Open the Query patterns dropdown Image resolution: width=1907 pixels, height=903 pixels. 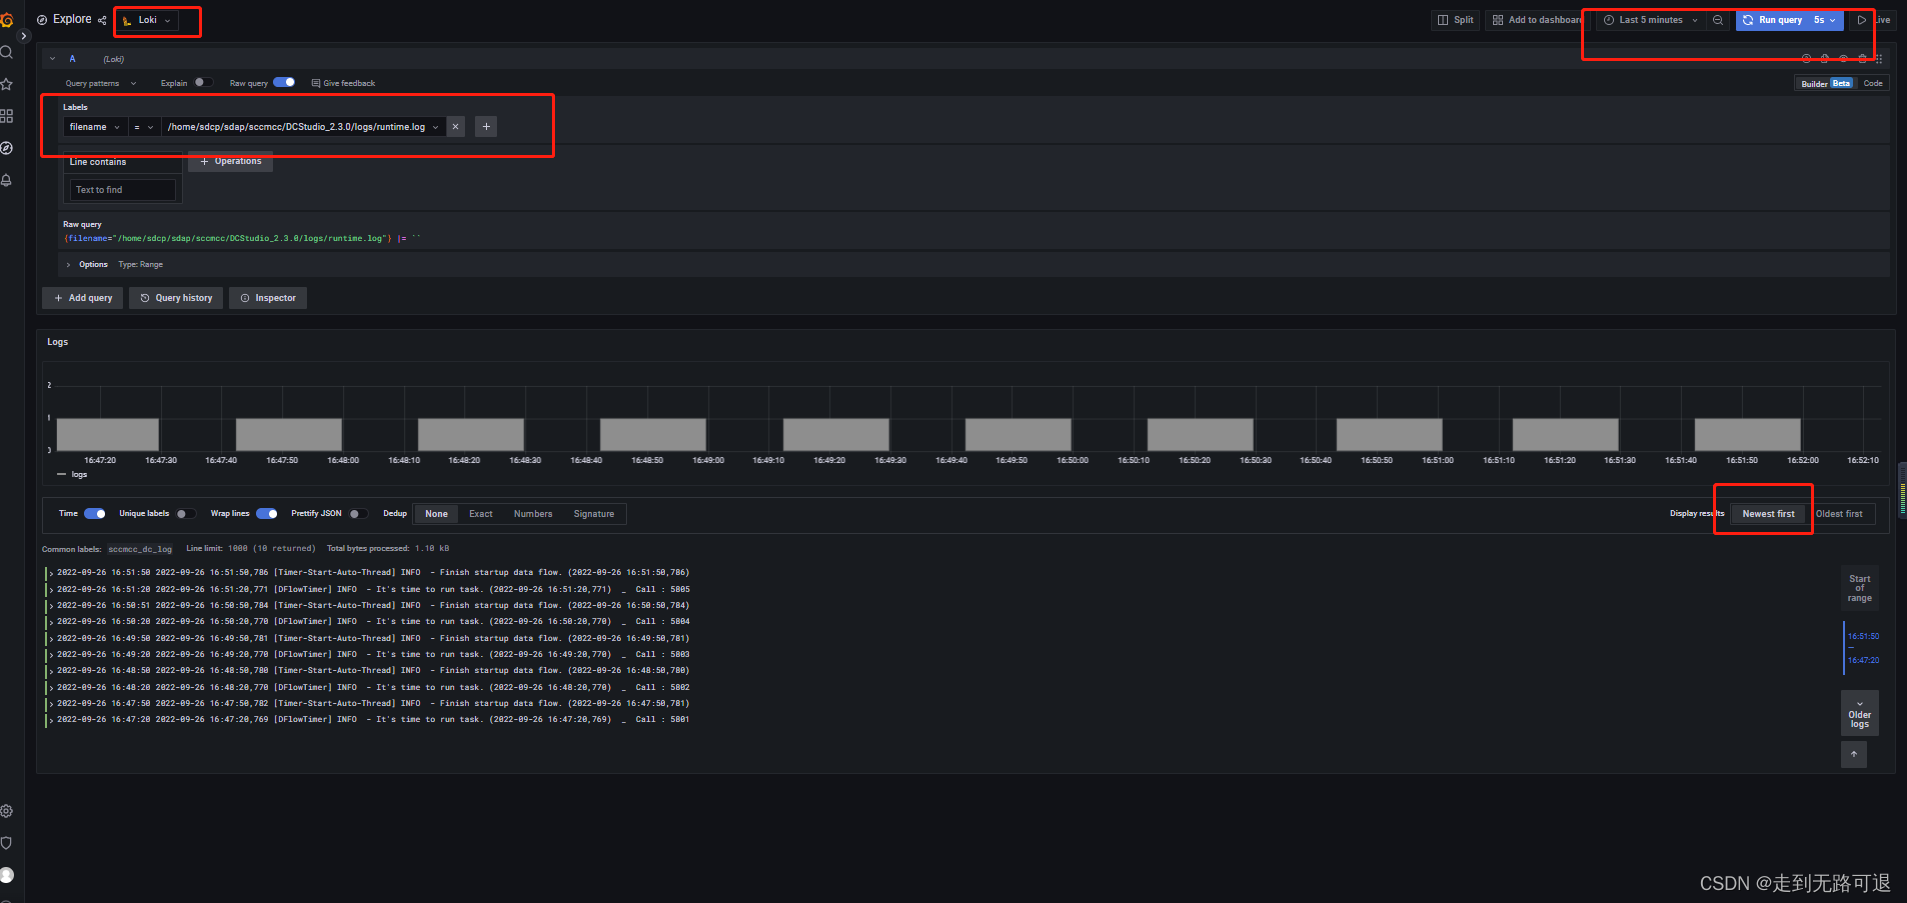click(100, 83)
